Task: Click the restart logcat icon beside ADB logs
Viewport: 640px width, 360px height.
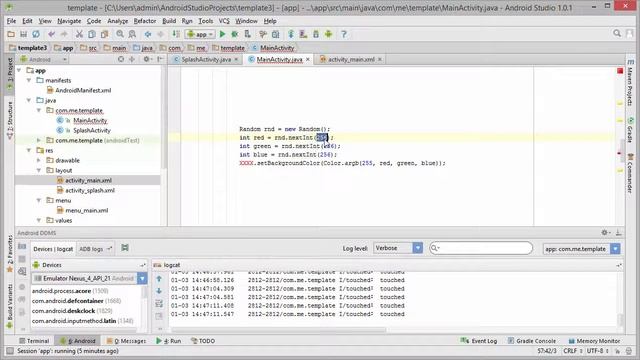Action: click(125, 248)
